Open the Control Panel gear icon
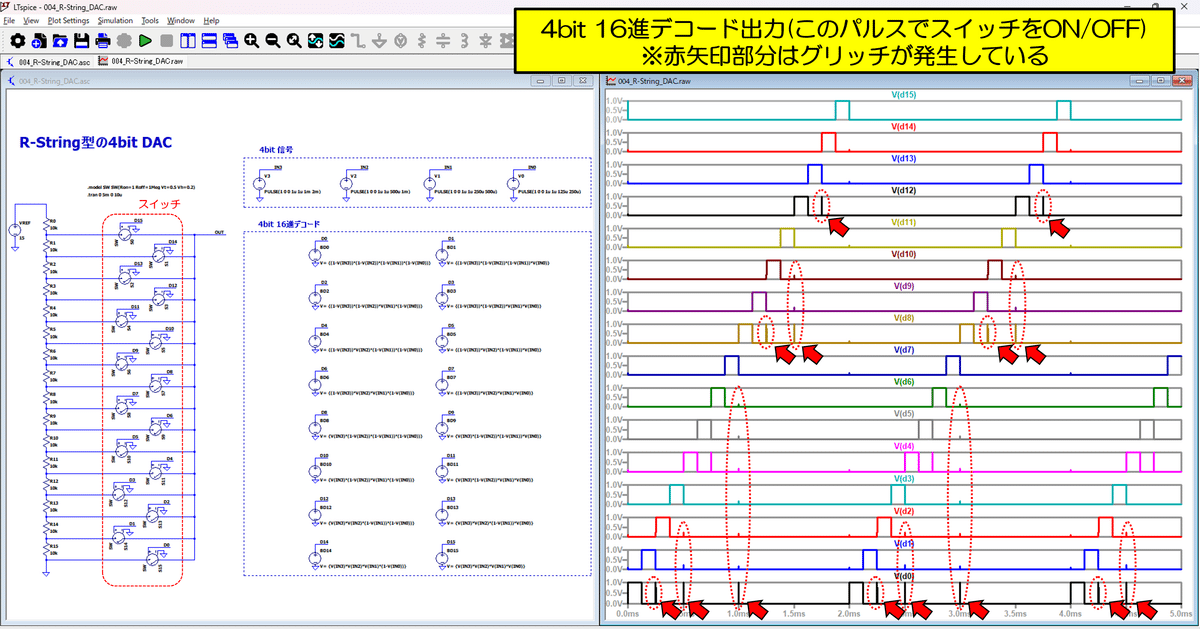This screenshot has width=1200, height=629. pyautogui.click(x=17, y=40)
